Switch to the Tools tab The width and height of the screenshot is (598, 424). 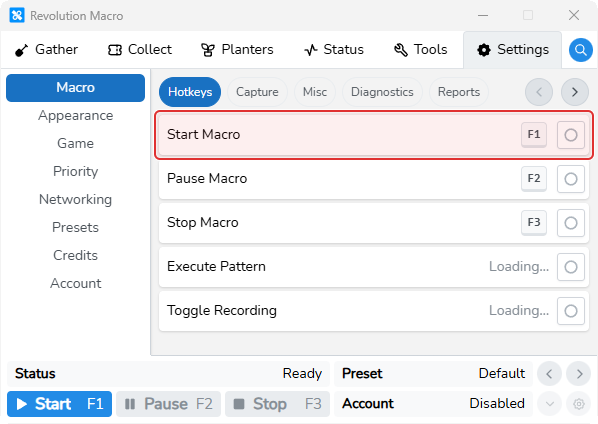click(x=421, y=50)
